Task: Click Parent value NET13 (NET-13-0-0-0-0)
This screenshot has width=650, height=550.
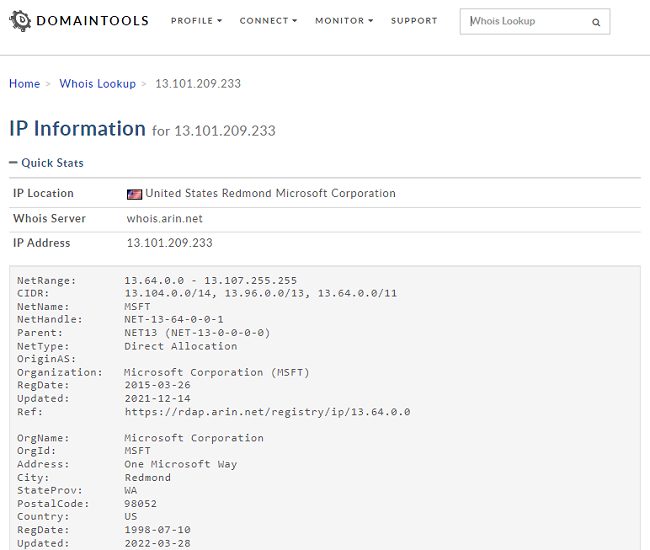Action: (x=197, y=333)
